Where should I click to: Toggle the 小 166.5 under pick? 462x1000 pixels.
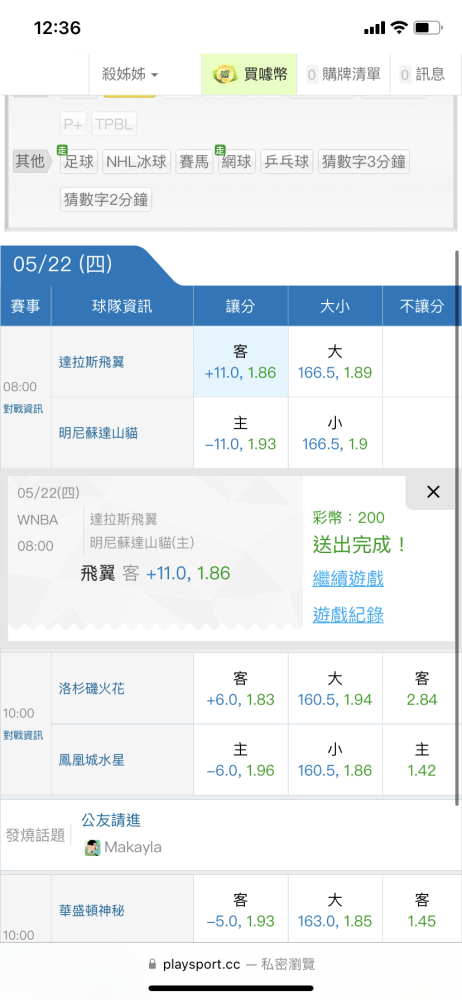click(335, 433)
